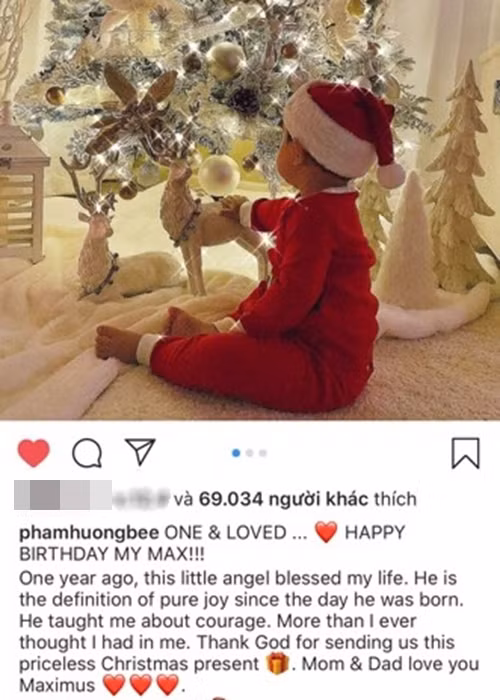This screenshot has width=500, height=700.
Task: Save post with the bookmark icon
Action: point(466,453)
